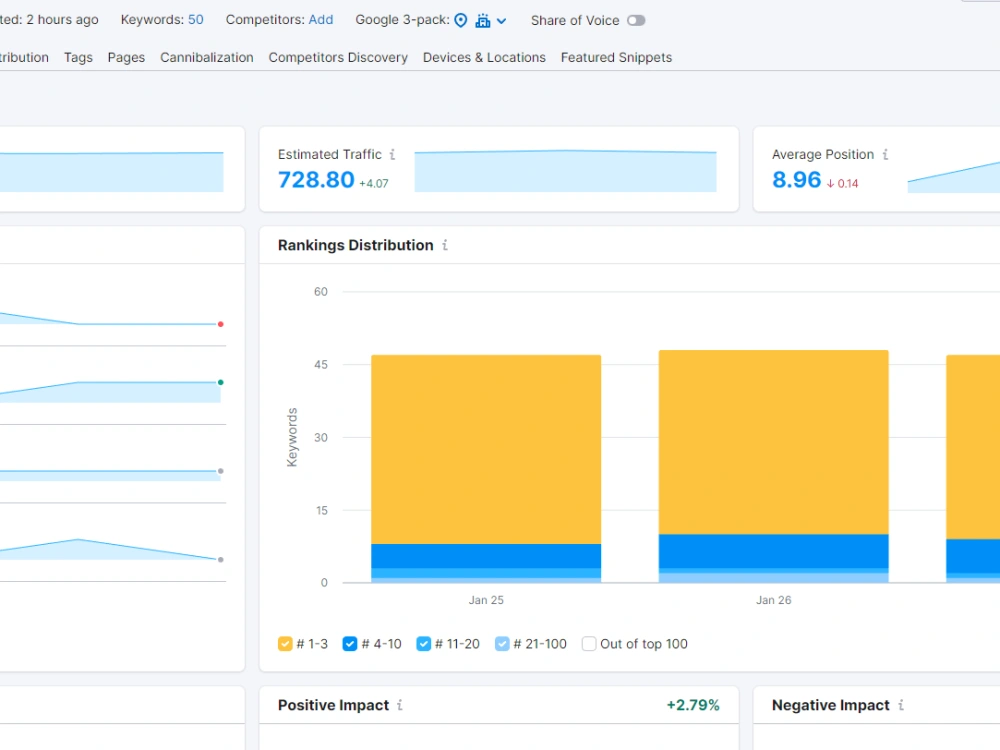The height and width of the screenshot is (750, 1000).
Task: Click the Estimated Traffic value 728.80
Action: [x=316, y=180]
